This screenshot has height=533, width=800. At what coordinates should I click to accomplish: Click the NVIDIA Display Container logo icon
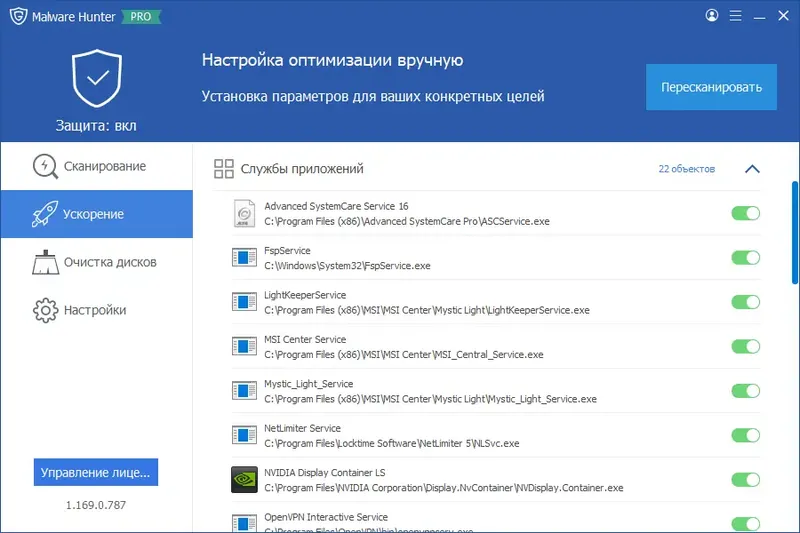(x=244, y=479)
